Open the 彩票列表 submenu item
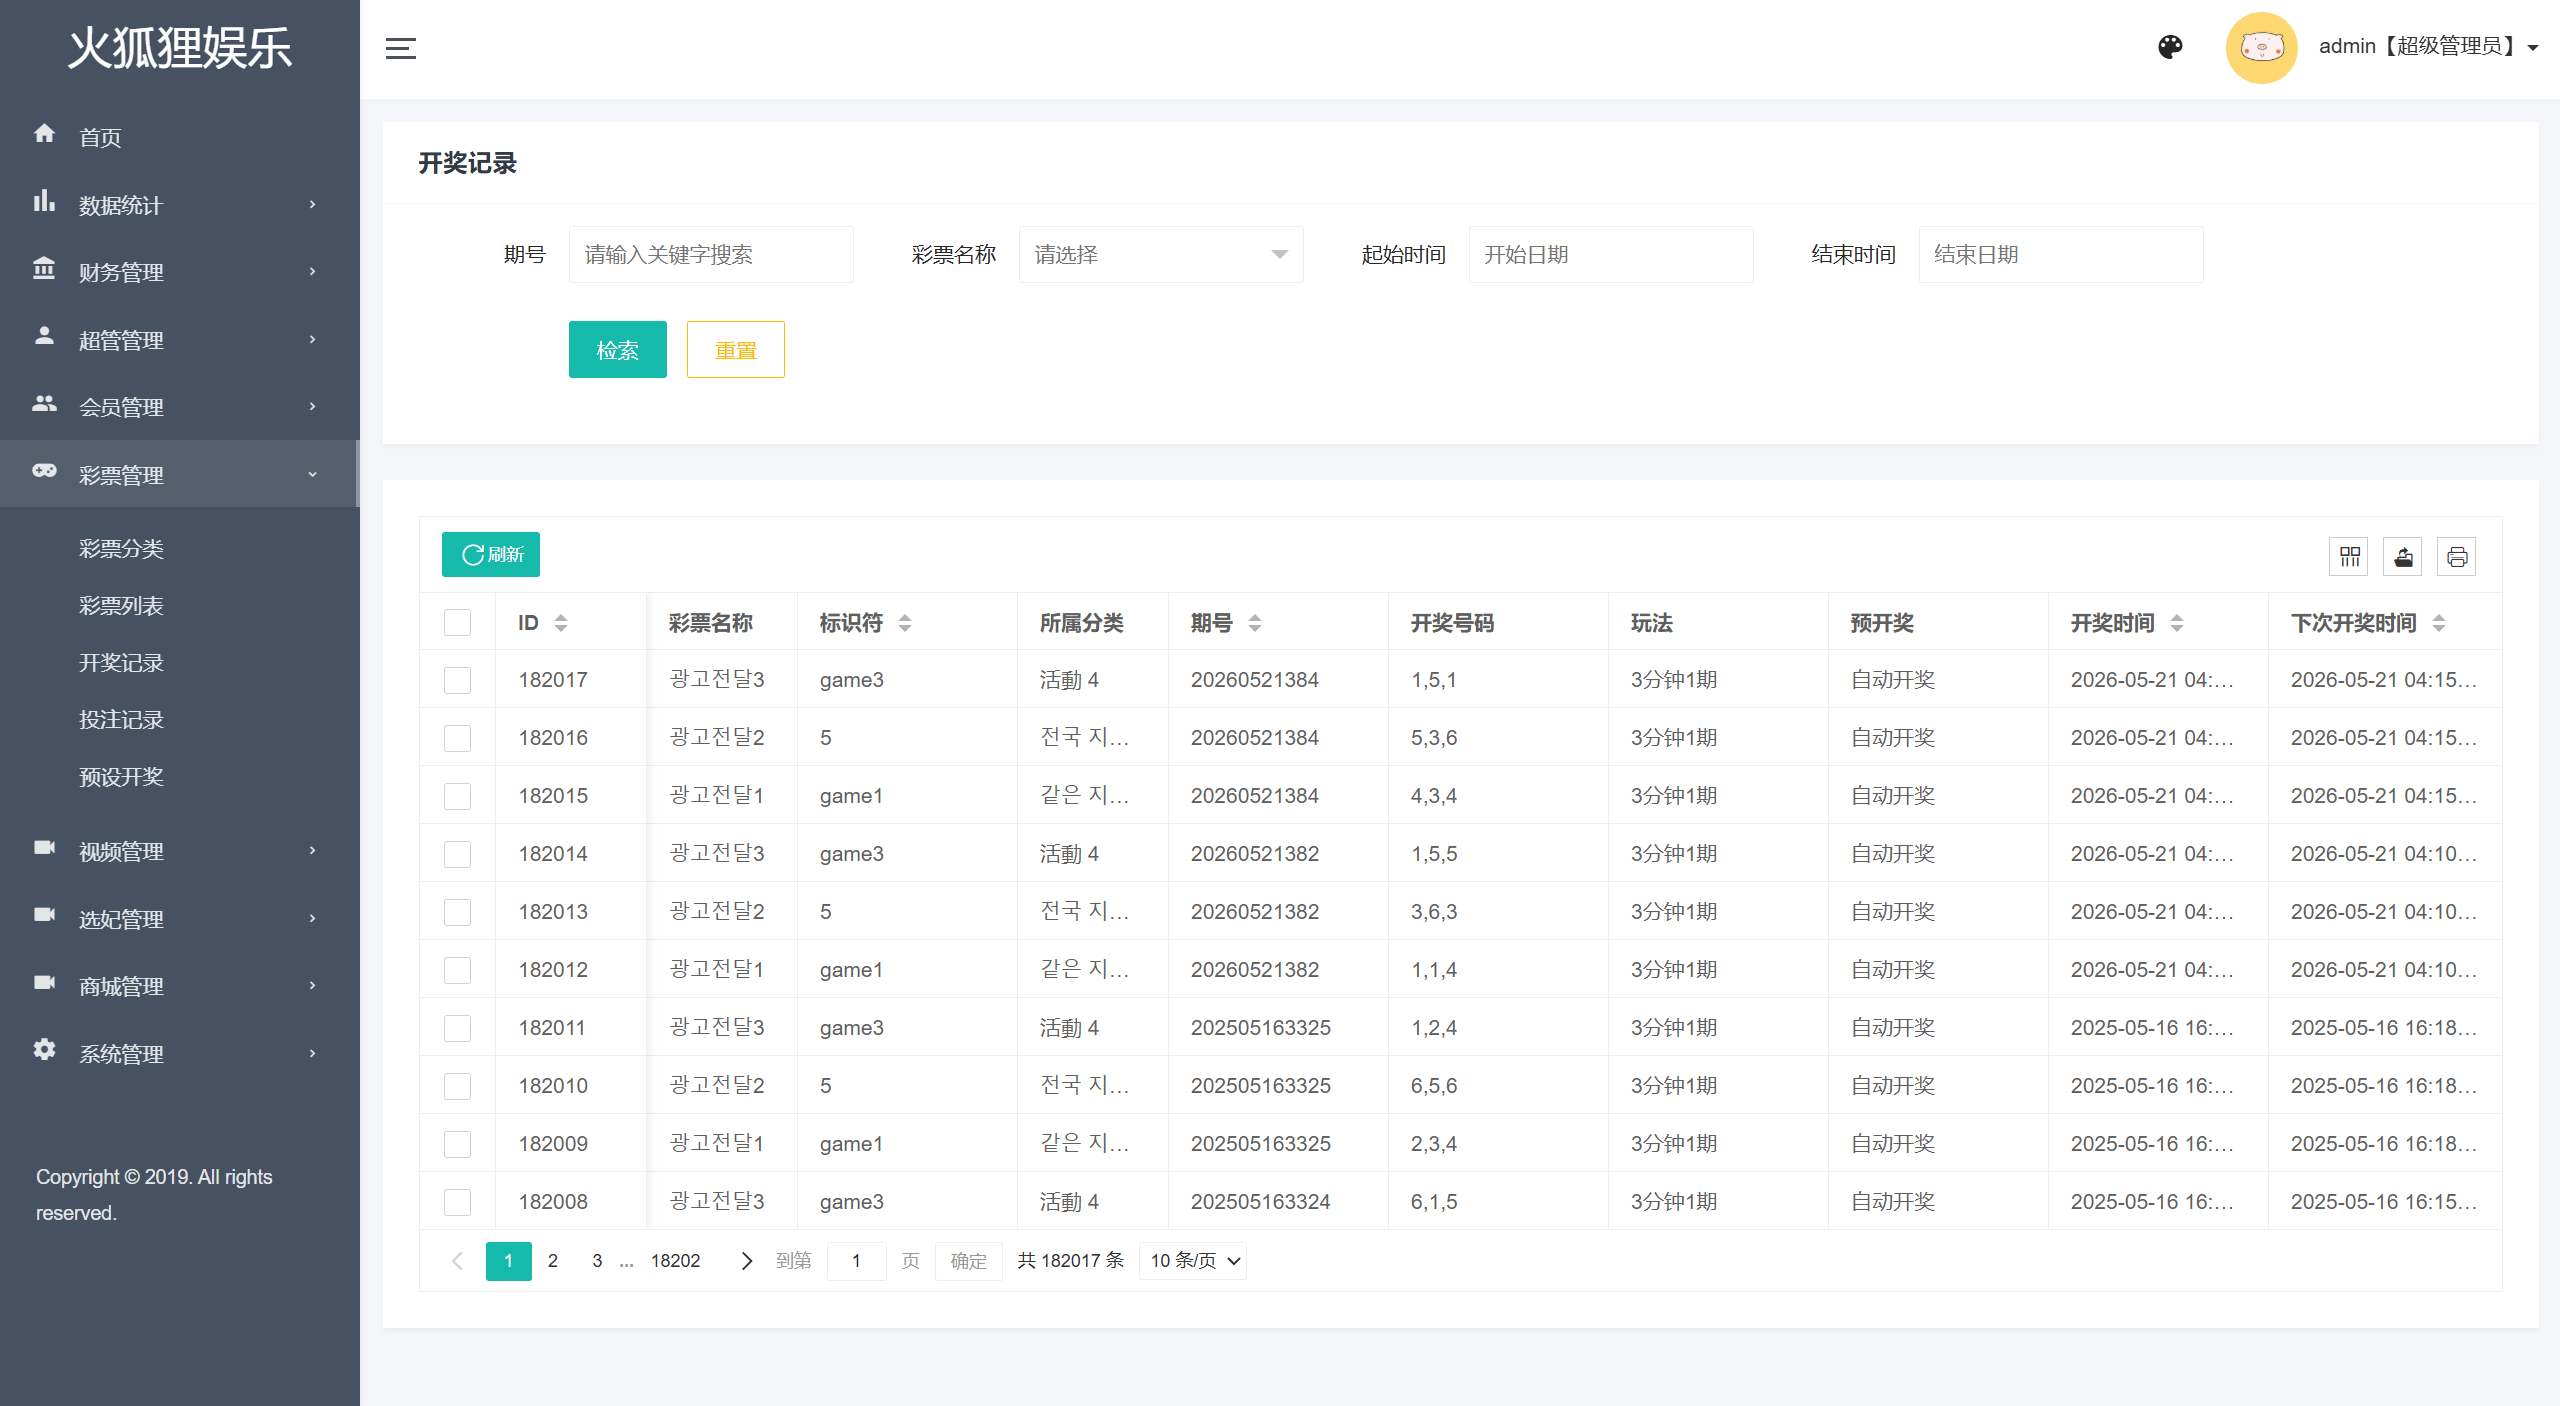 click(x=121, y=606)
